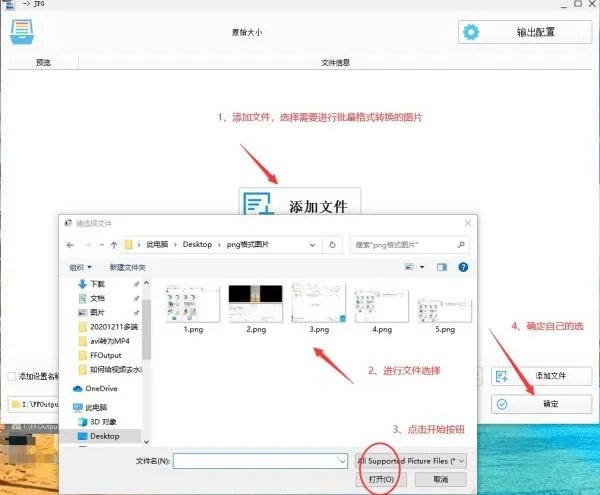Click 此电脑 in the address breadcrumb
This screenshot has width=600, height=495.
[157, 244]
